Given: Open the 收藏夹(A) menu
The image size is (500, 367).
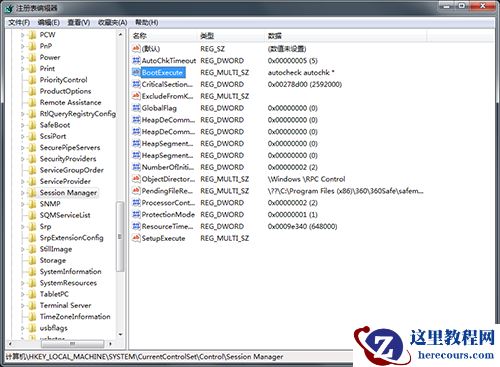Looking at the screenshot, I should (x=112, y=22).
